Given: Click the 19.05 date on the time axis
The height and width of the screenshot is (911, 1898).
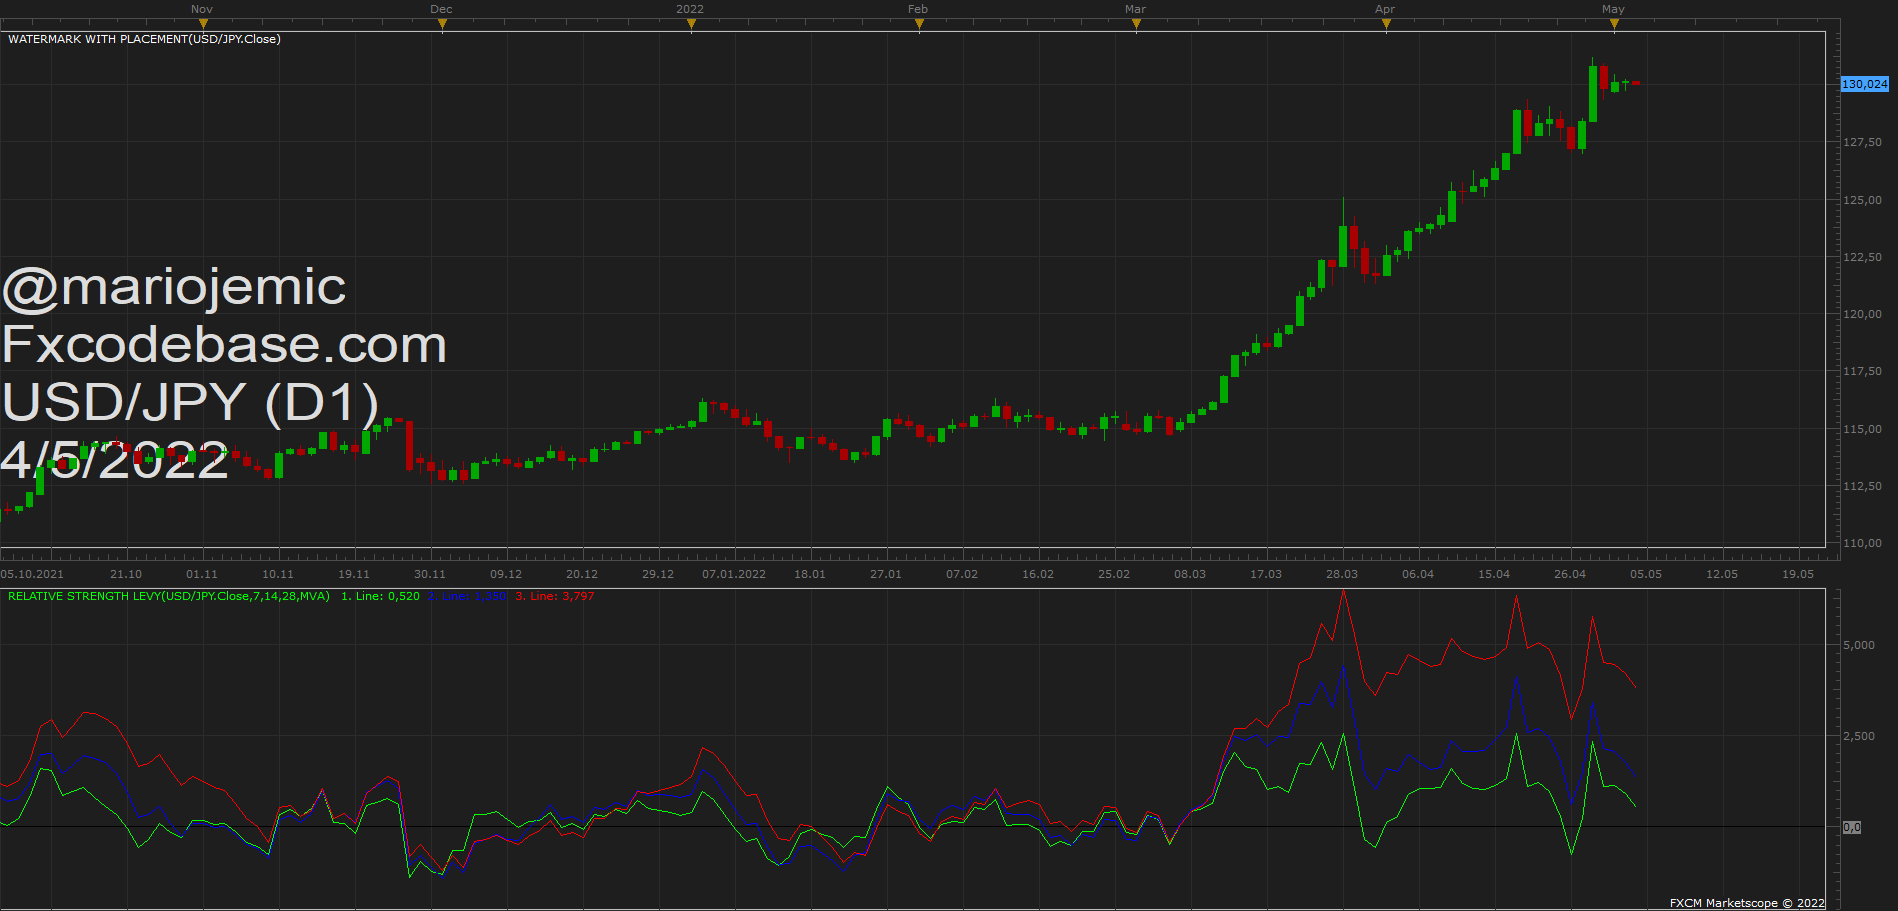Looking at the screenshot, I should coord(1798,574).
